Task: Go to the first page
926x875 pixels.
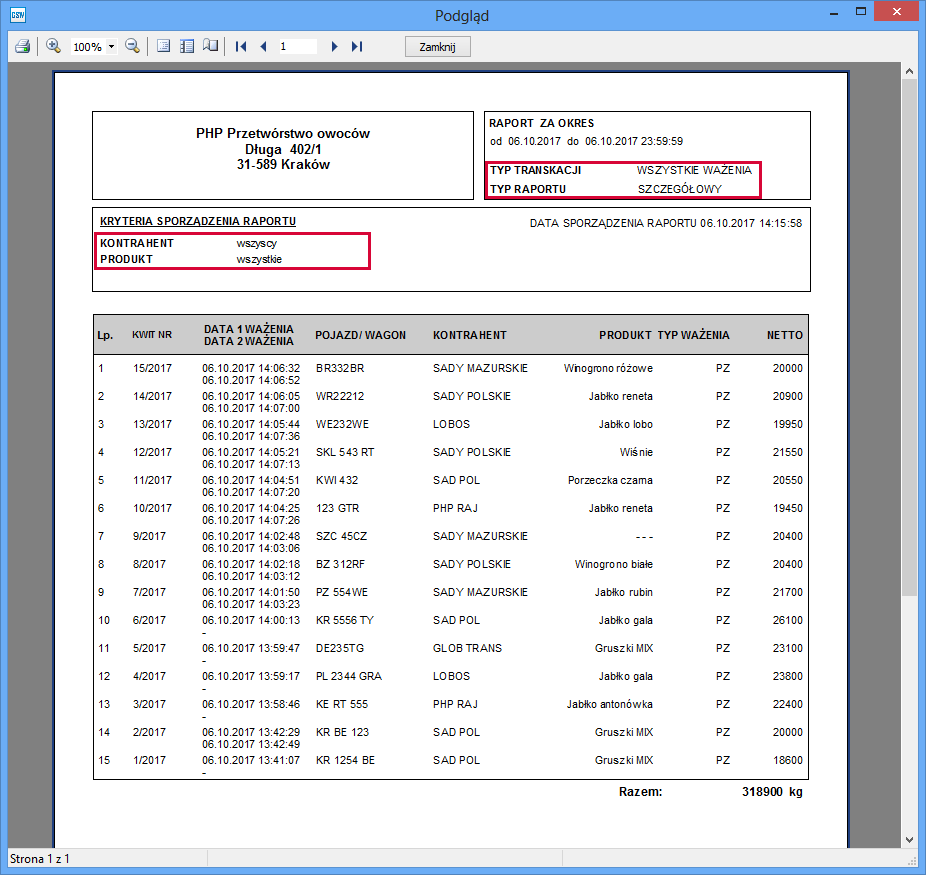Action: point(240,47)
